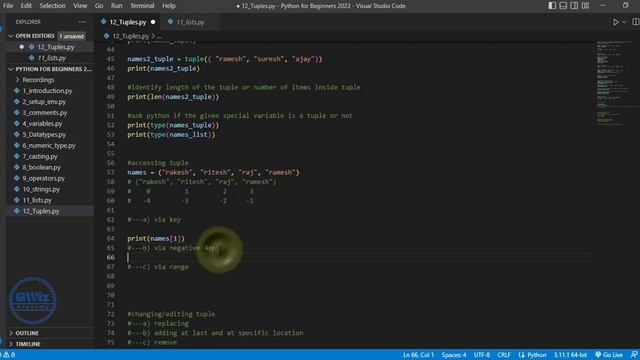This screenshot has width=640, height=360.
Task: Select 12_Tuples.py in folder tree
Action: (41, 211)
